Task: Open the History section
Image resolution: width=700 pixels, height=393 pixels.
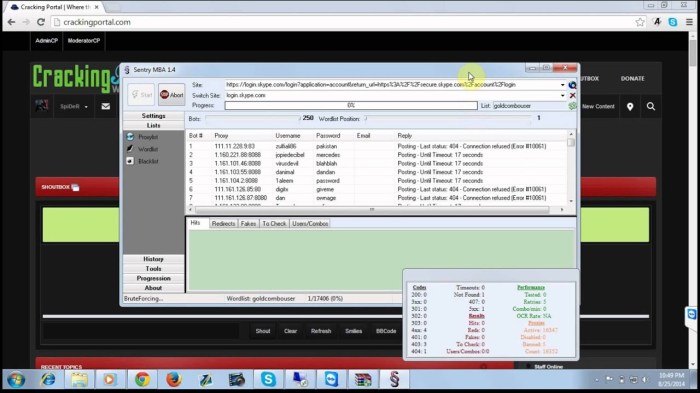Action: pyautogui.click(x=153, y=259)
